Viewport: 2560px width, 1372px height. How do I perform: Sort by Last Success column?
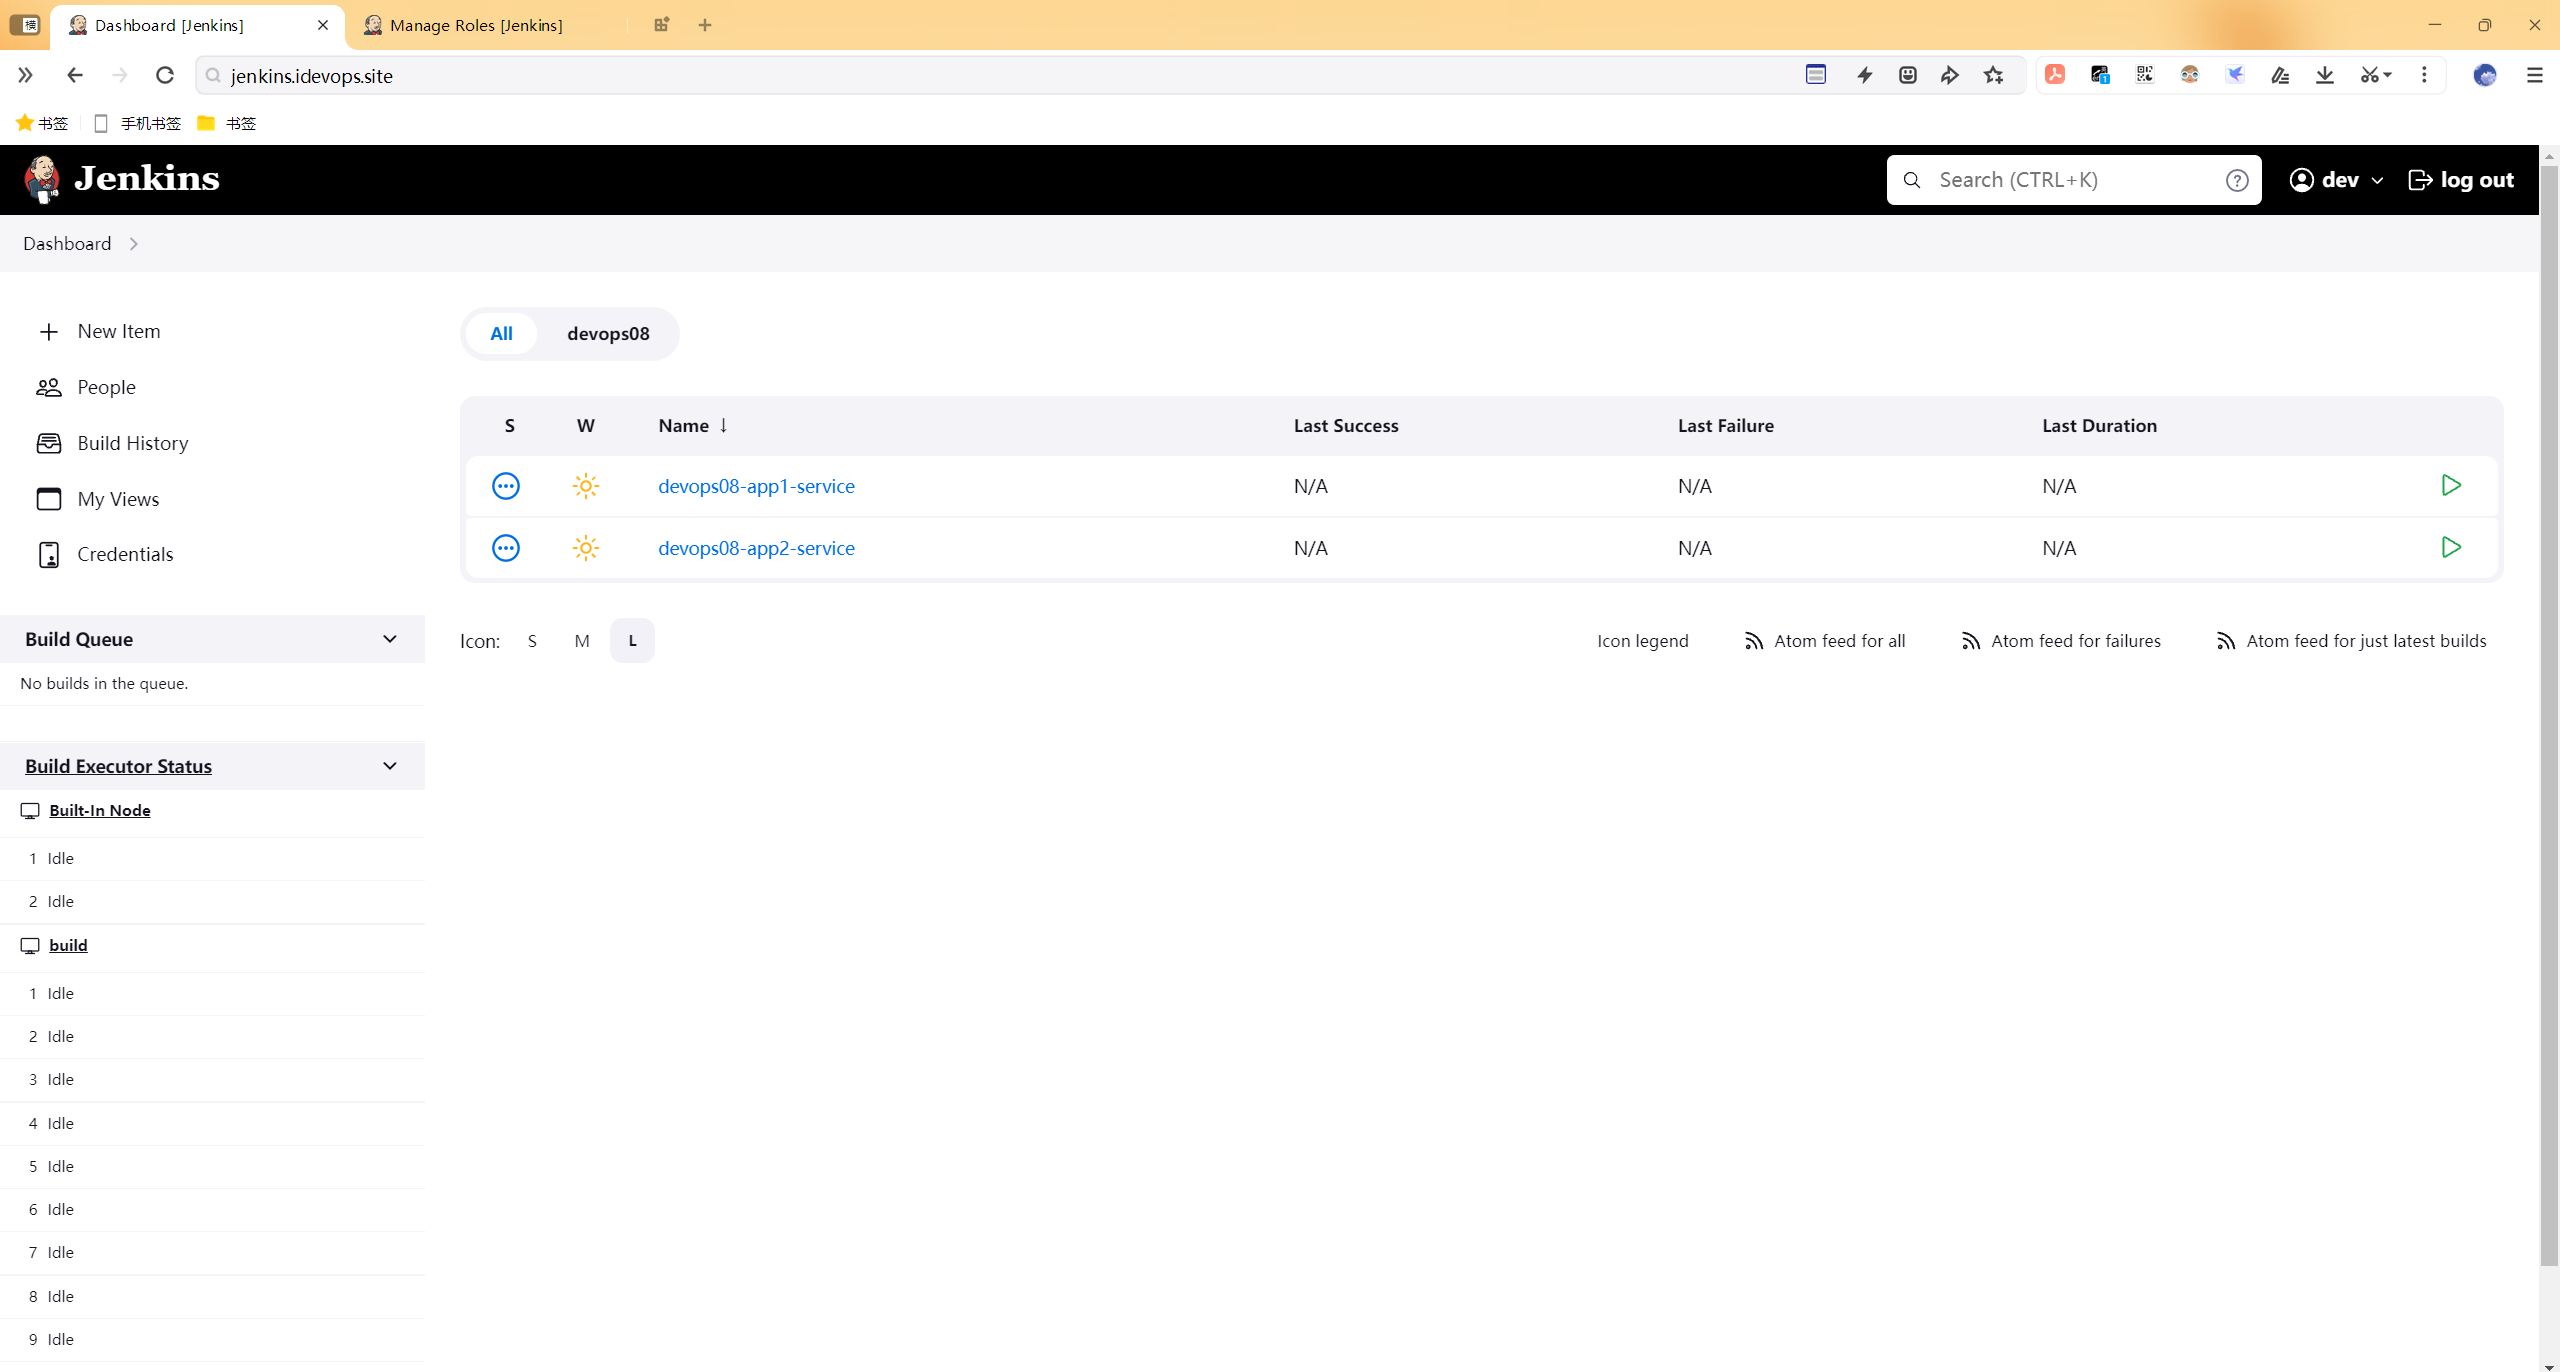tap(1346, 426)
